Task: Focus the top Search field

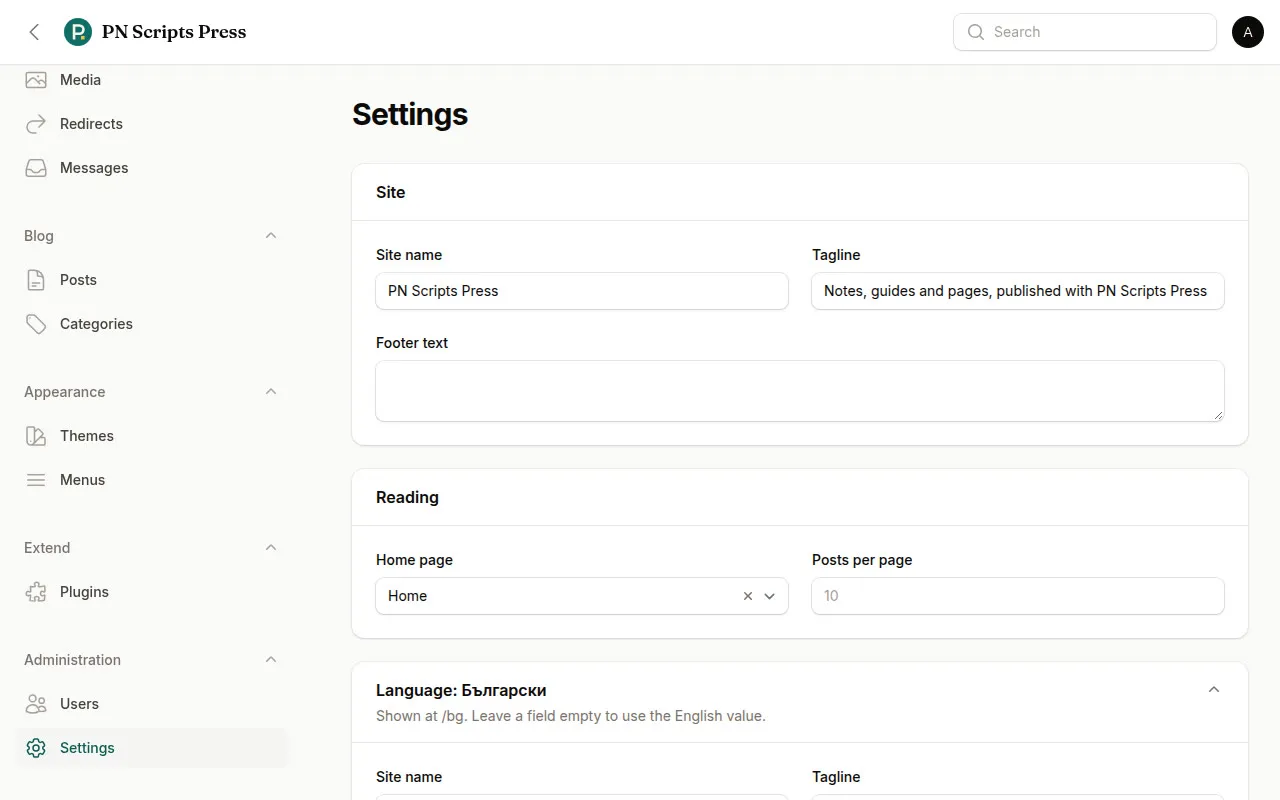Action: point(1085,32)
